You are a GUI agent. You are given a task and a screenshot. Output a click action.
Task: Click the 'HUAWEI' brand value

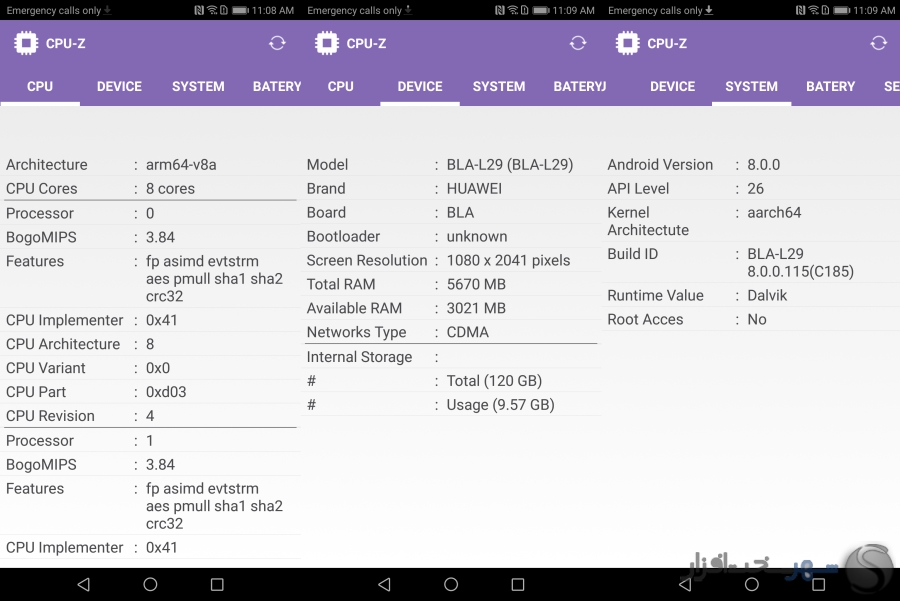point(474,189)
